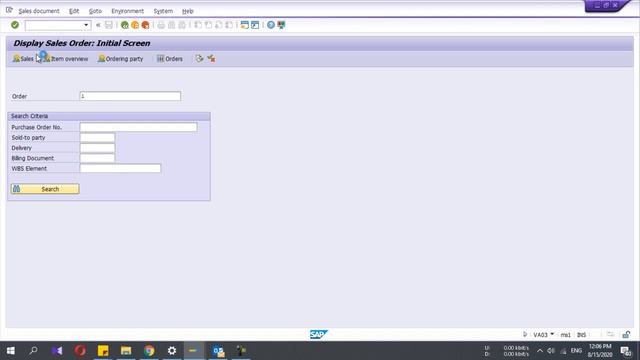640x360 pixels.
Task: Show hidden tray icons chevron
Action: (x=540, y=351)
